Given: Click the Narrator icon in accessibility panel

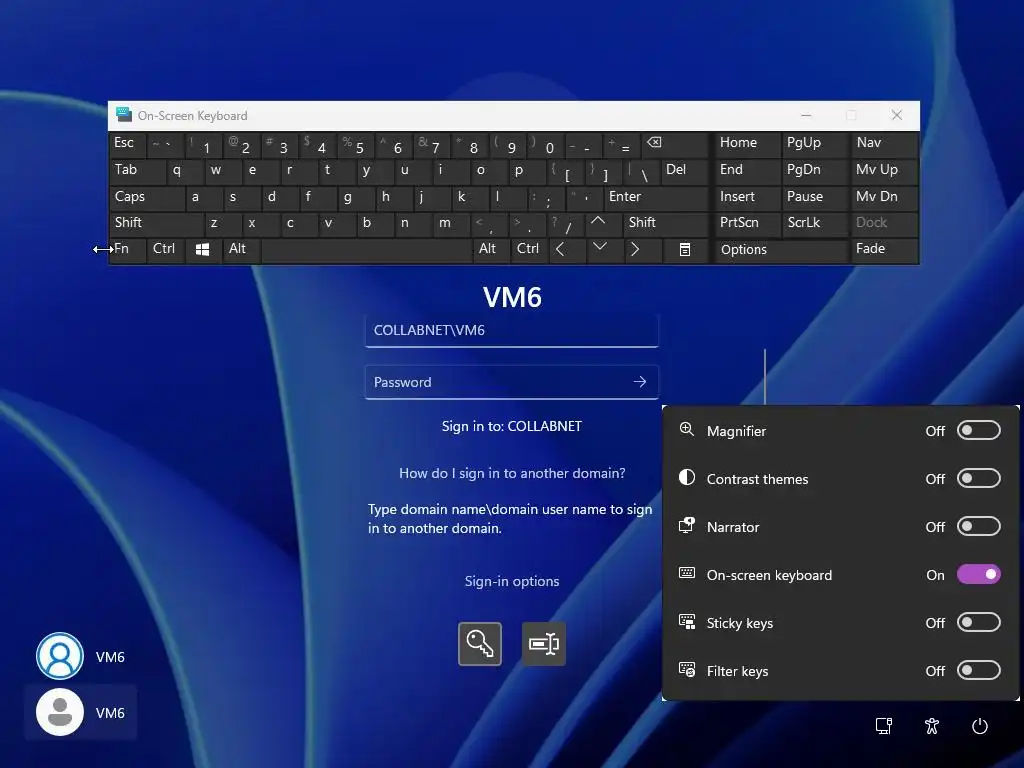Looking at the screenshot, I should coord(686,525).
